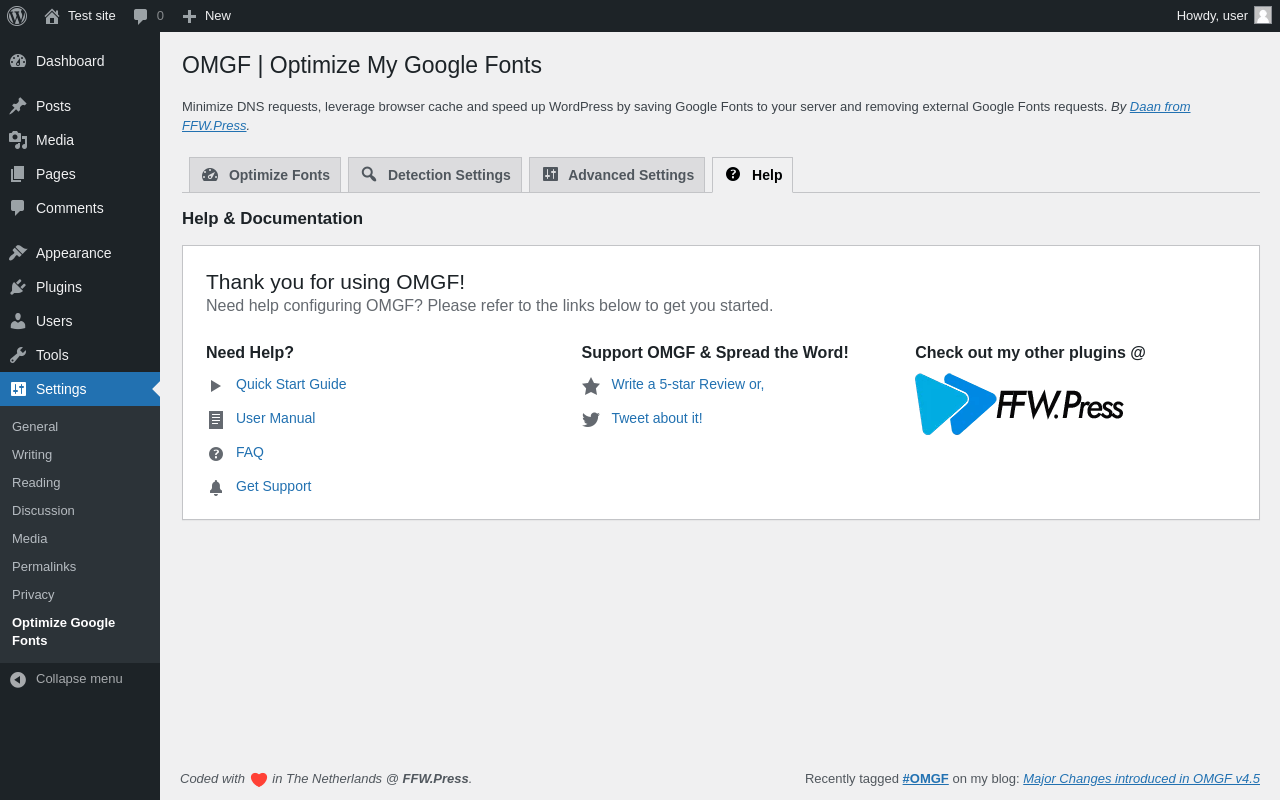Click the Tools wrench icon

pyautogui.click(x=18, y=355)
